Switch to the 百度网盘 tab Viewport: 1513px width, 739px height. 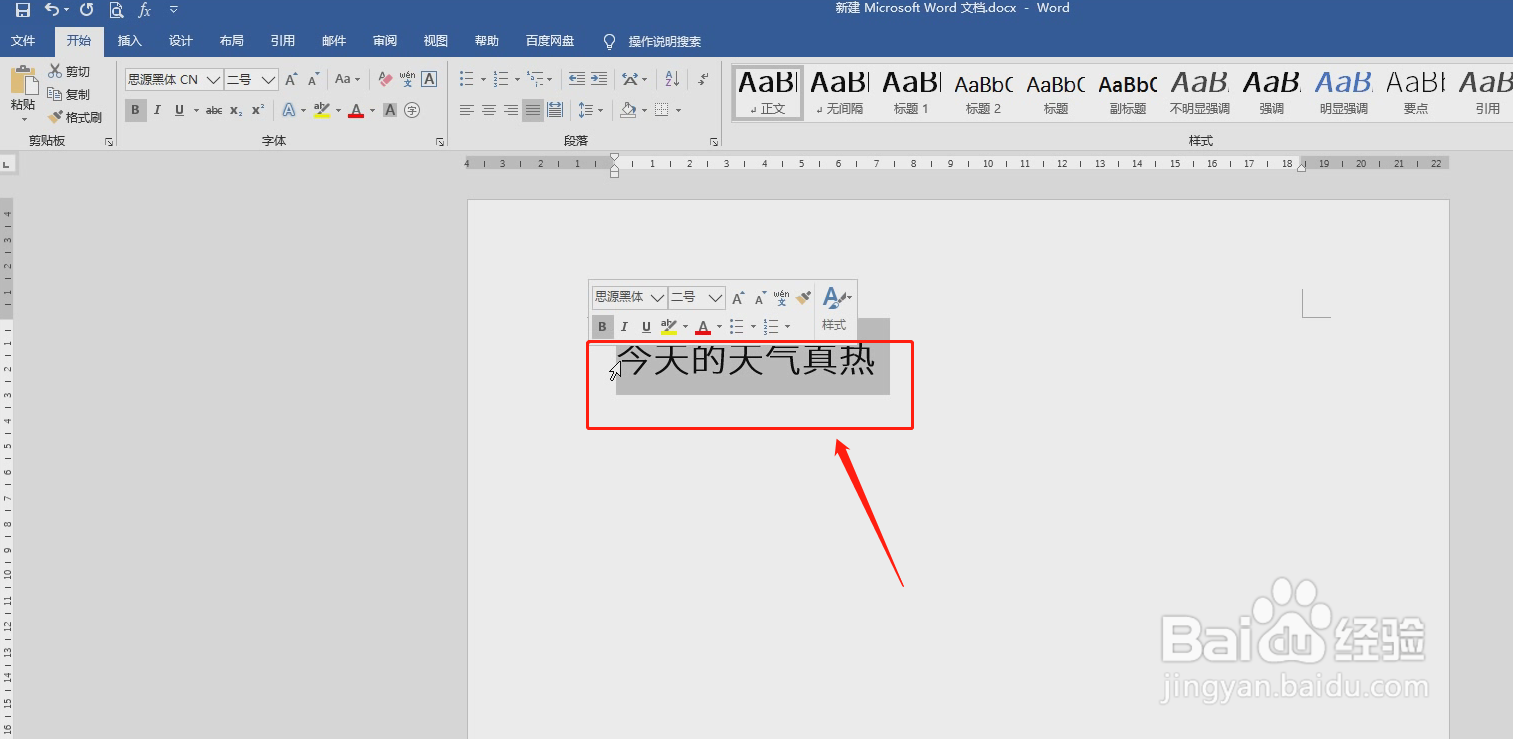[x=550, y=41]
